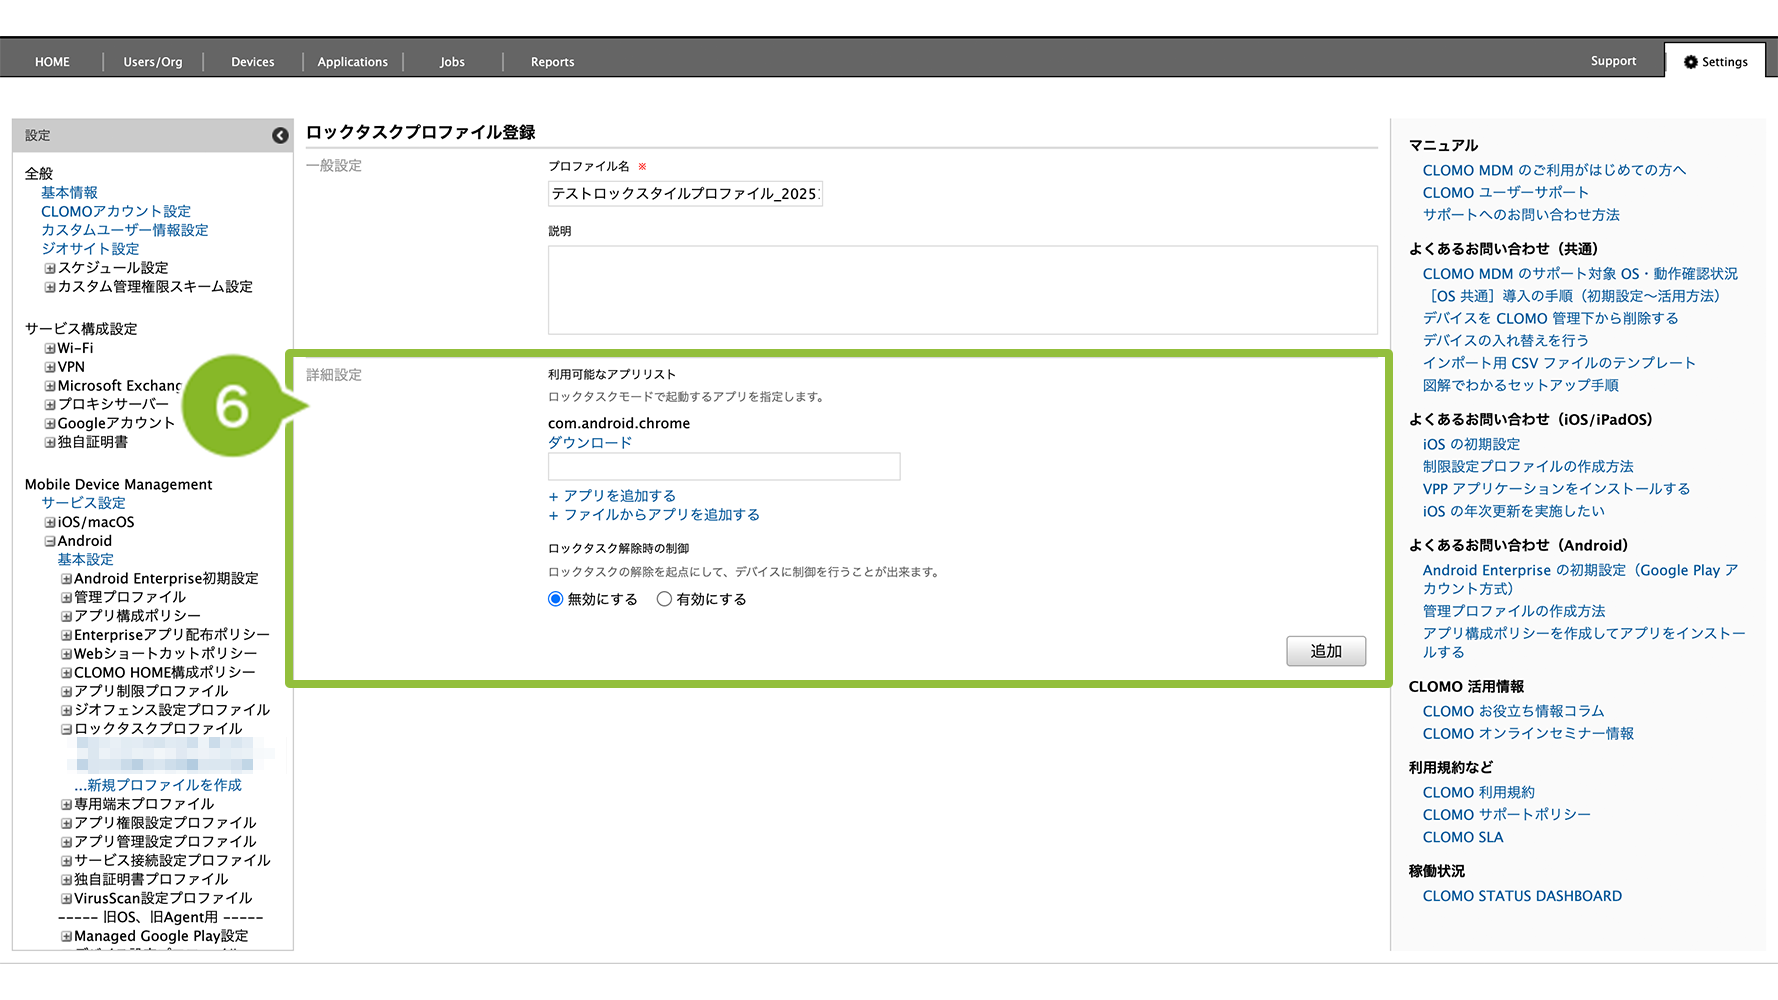
Task: Expand the Managed Google Play設定 node
Action: click(x=66, y=937)
